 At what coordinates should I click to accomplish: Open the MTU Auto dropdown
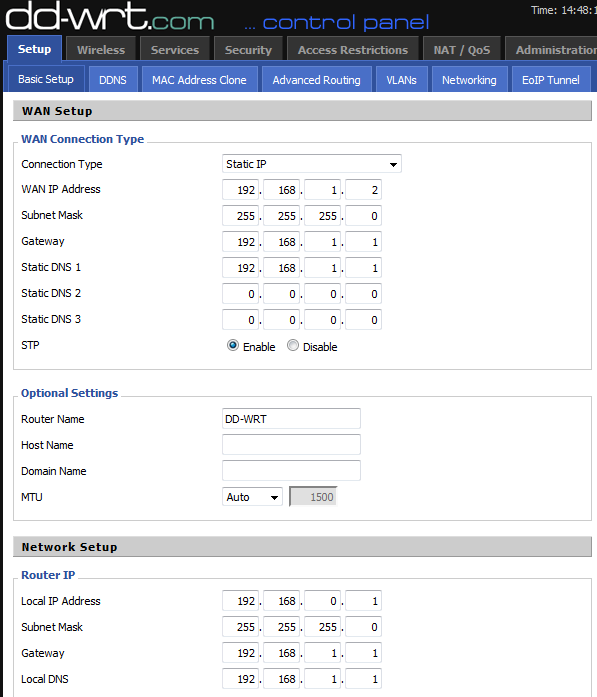pos(252,497)
